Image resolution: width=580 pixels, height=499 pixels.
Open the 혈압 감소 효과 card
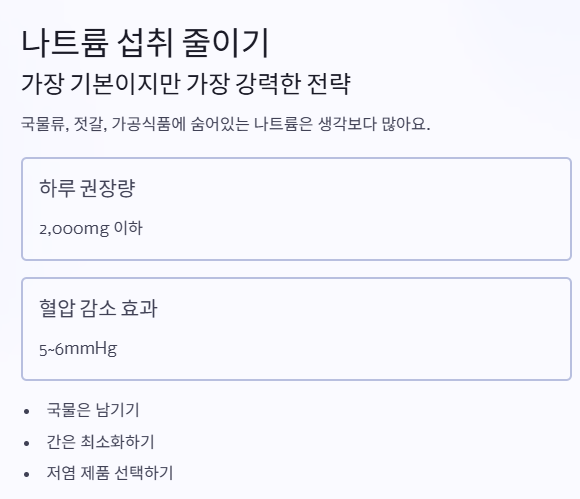pyautogui.click(x=297, y=329)
